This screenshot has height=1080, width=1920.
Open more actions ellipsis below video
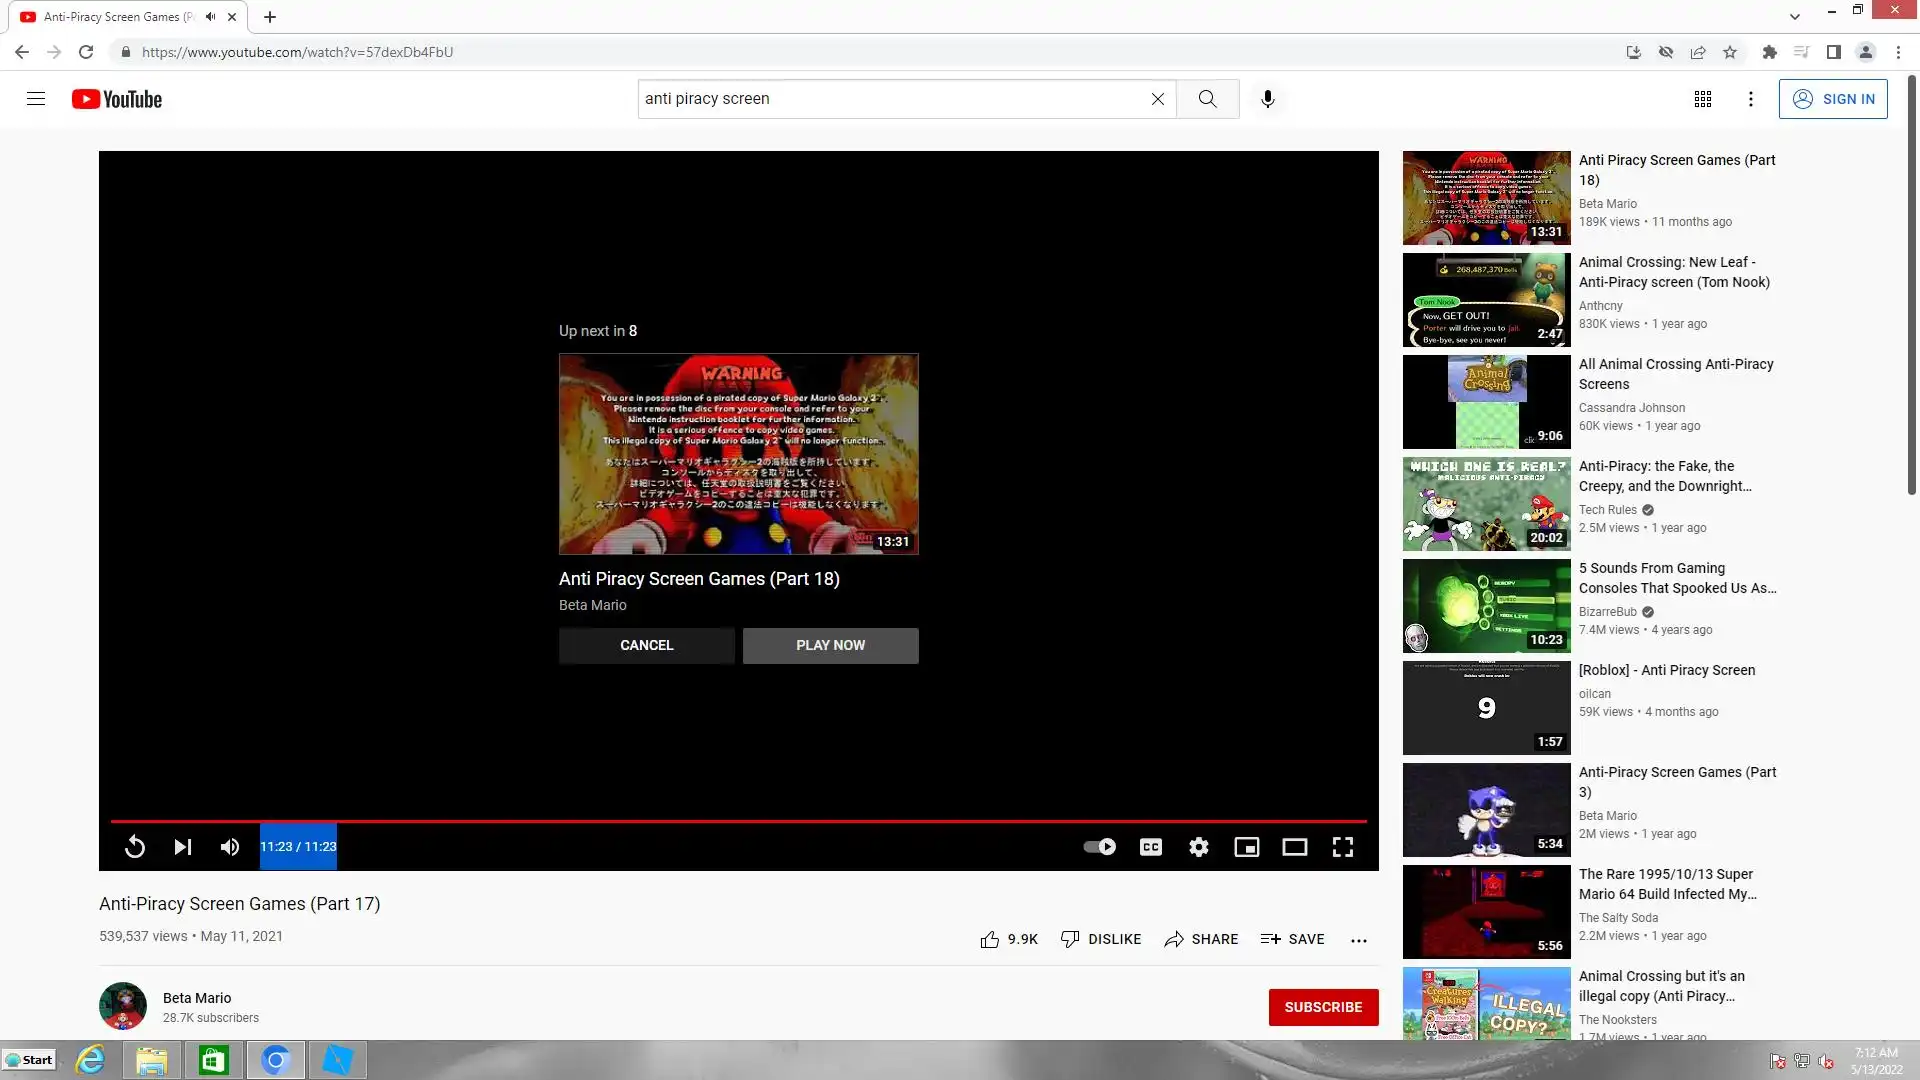point(1358,940)
